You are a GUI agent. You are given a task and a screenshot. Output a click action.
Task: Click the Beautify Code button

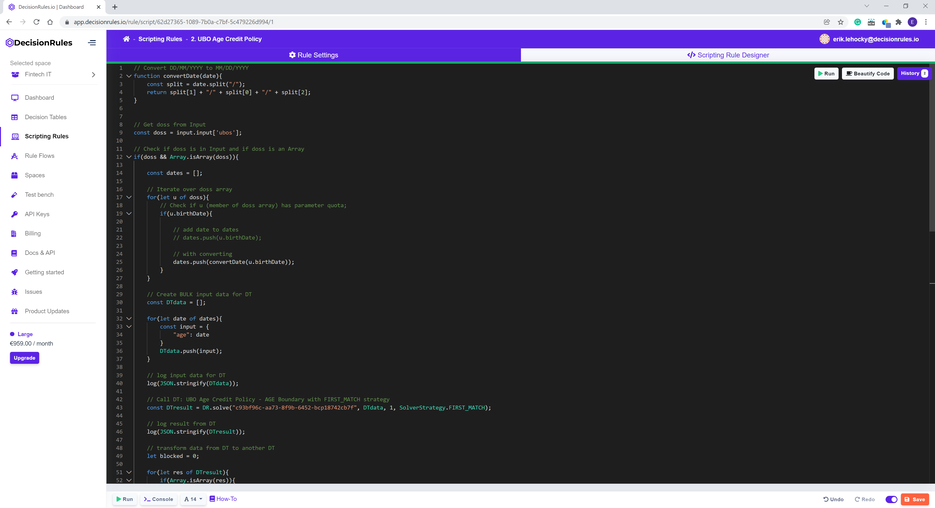tap(867, 73)
